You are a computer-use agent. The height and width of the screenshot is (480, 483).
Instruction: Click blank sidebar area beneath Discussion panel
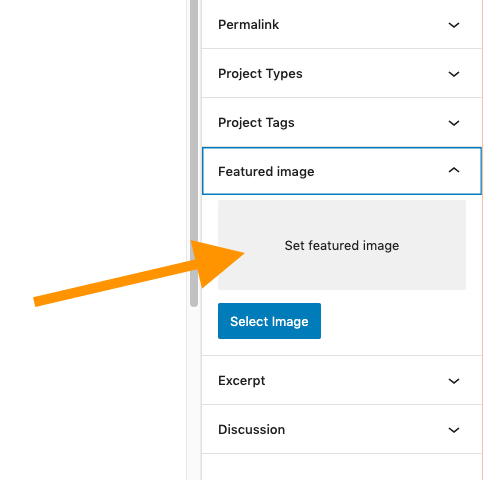point(340,467)
